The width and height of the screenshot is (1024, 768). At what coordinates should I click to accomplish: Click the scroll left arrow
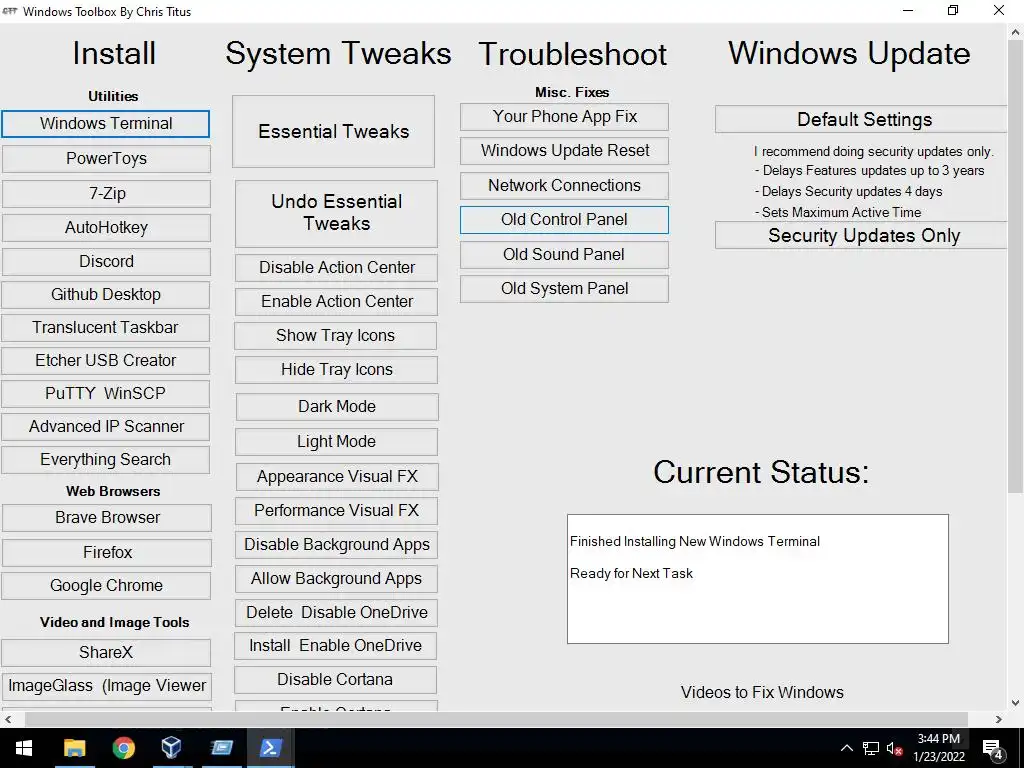coord(8,719)
